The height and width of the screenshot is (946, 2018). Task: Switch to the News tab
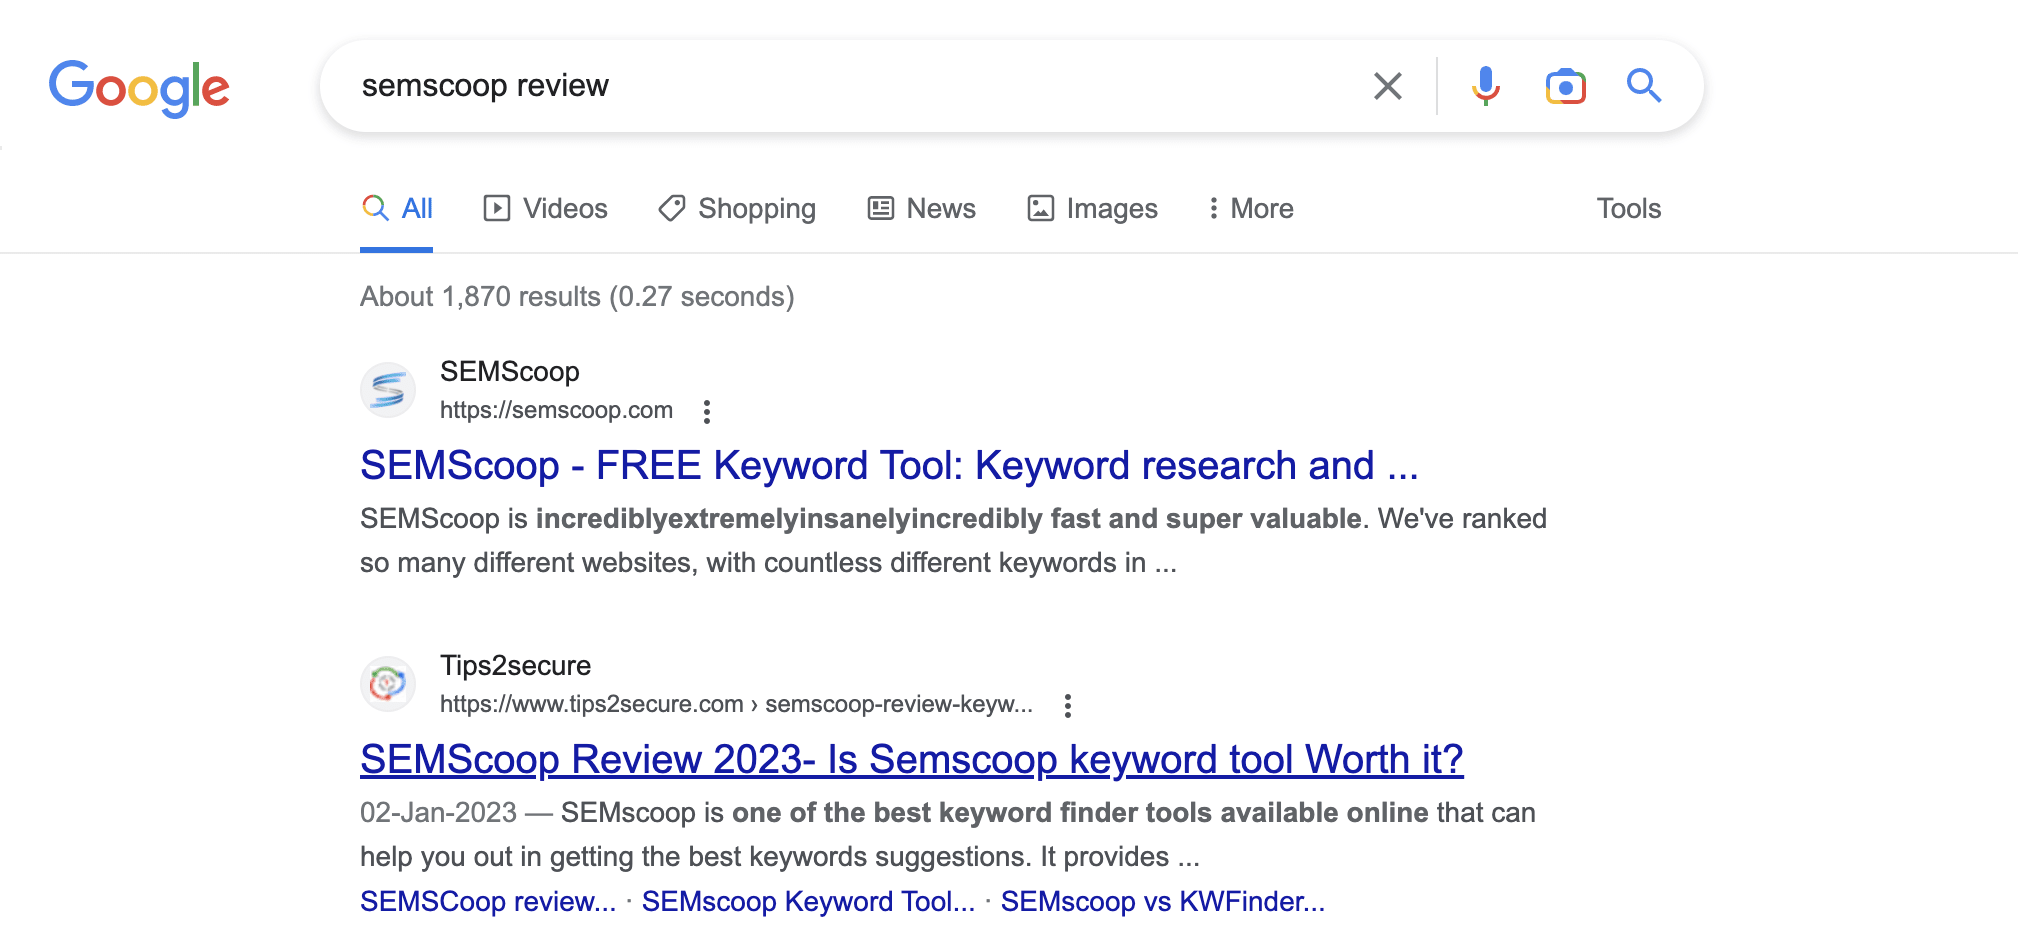click(x=921, y=208)
